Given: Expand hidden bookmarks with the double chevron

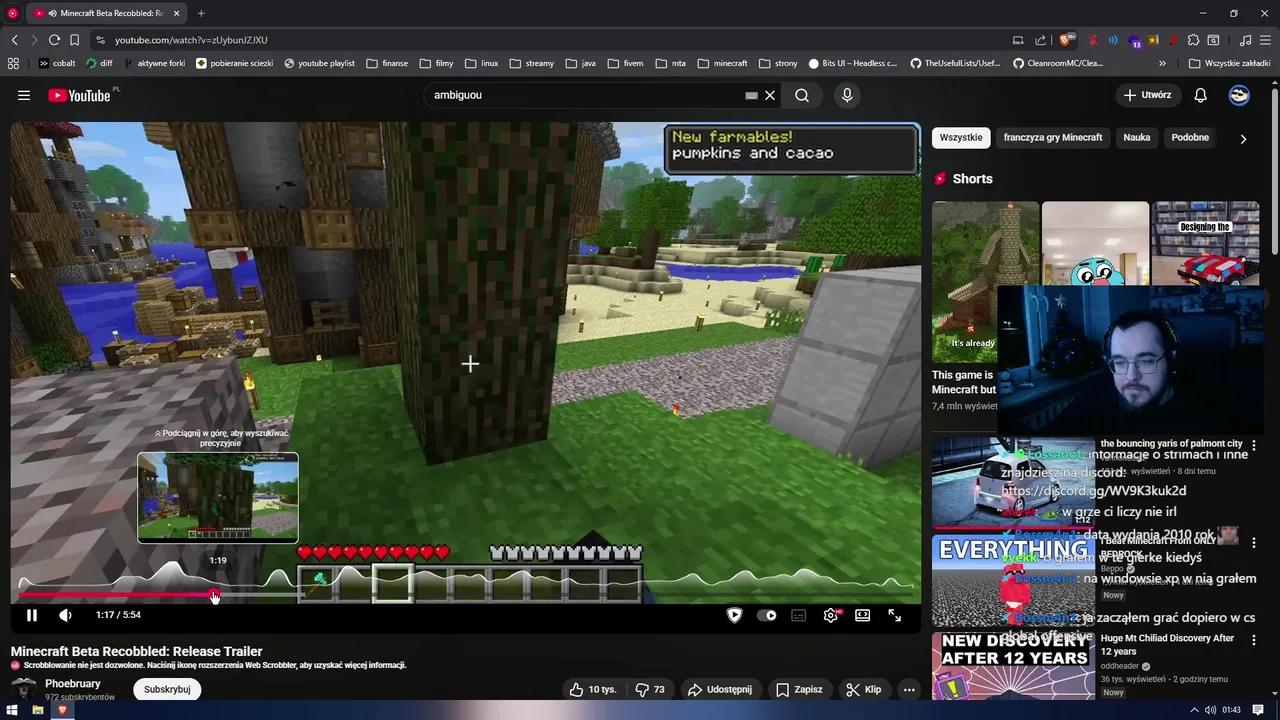Looking at the screenshot, I should 1163,63.
